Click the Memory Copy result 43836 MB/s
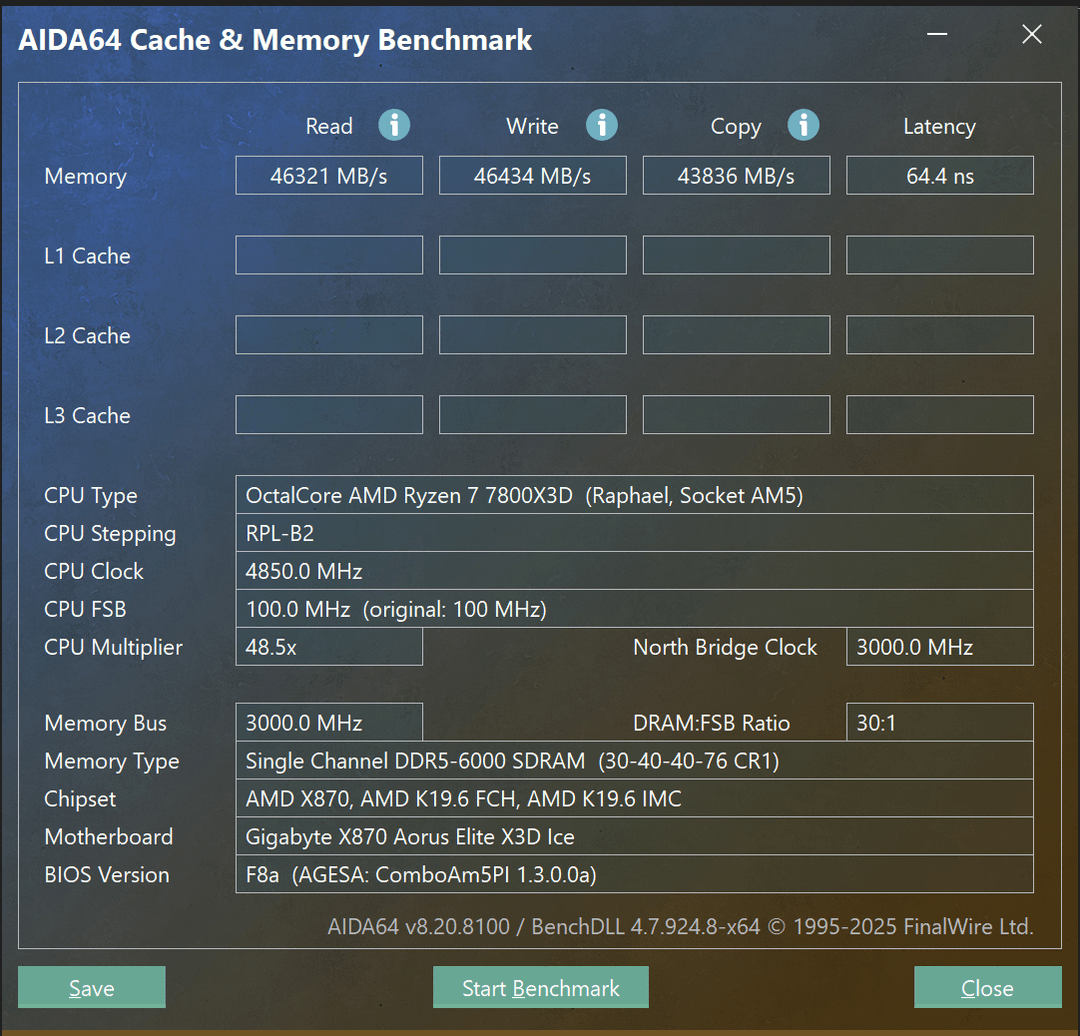Screen dimensions: 1080x1036 [736, 176]
